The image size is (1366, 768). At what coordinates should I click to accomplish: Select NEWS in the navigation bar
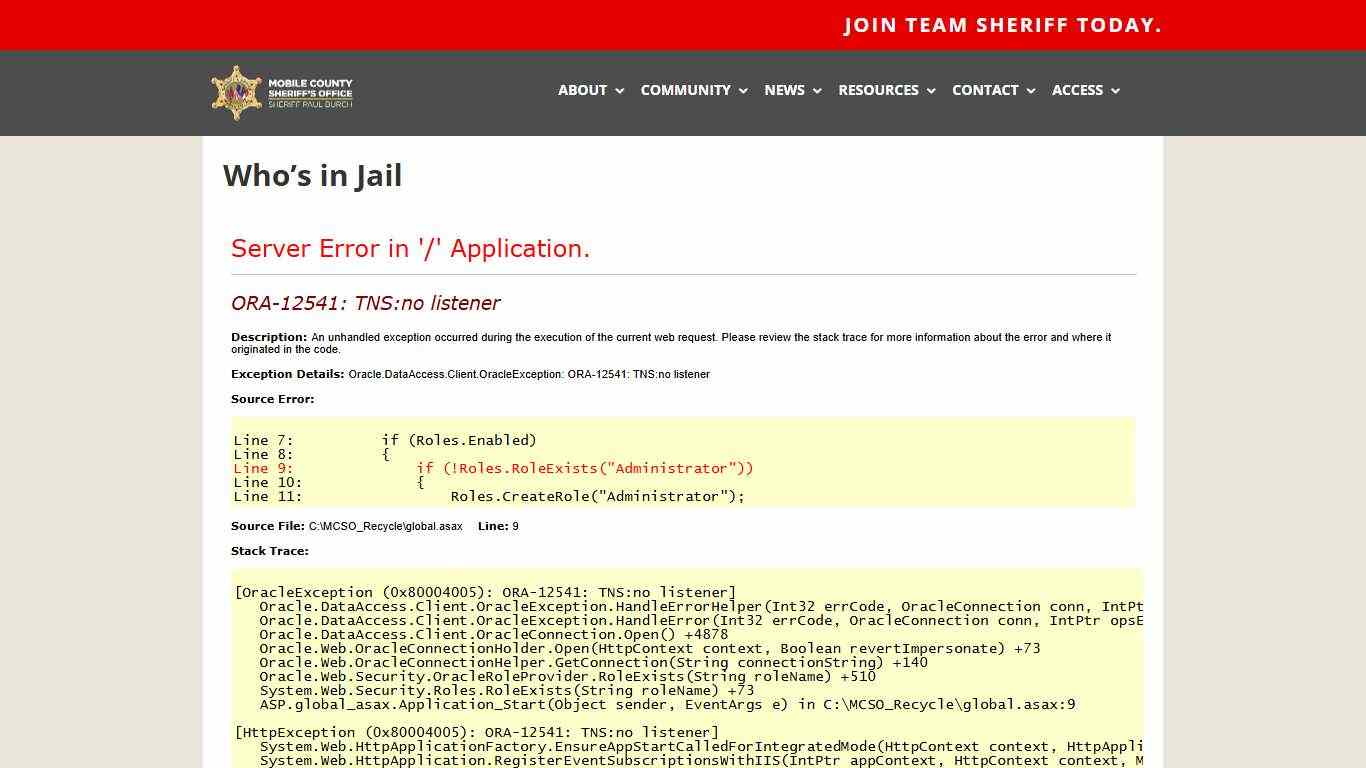[784, 90]
